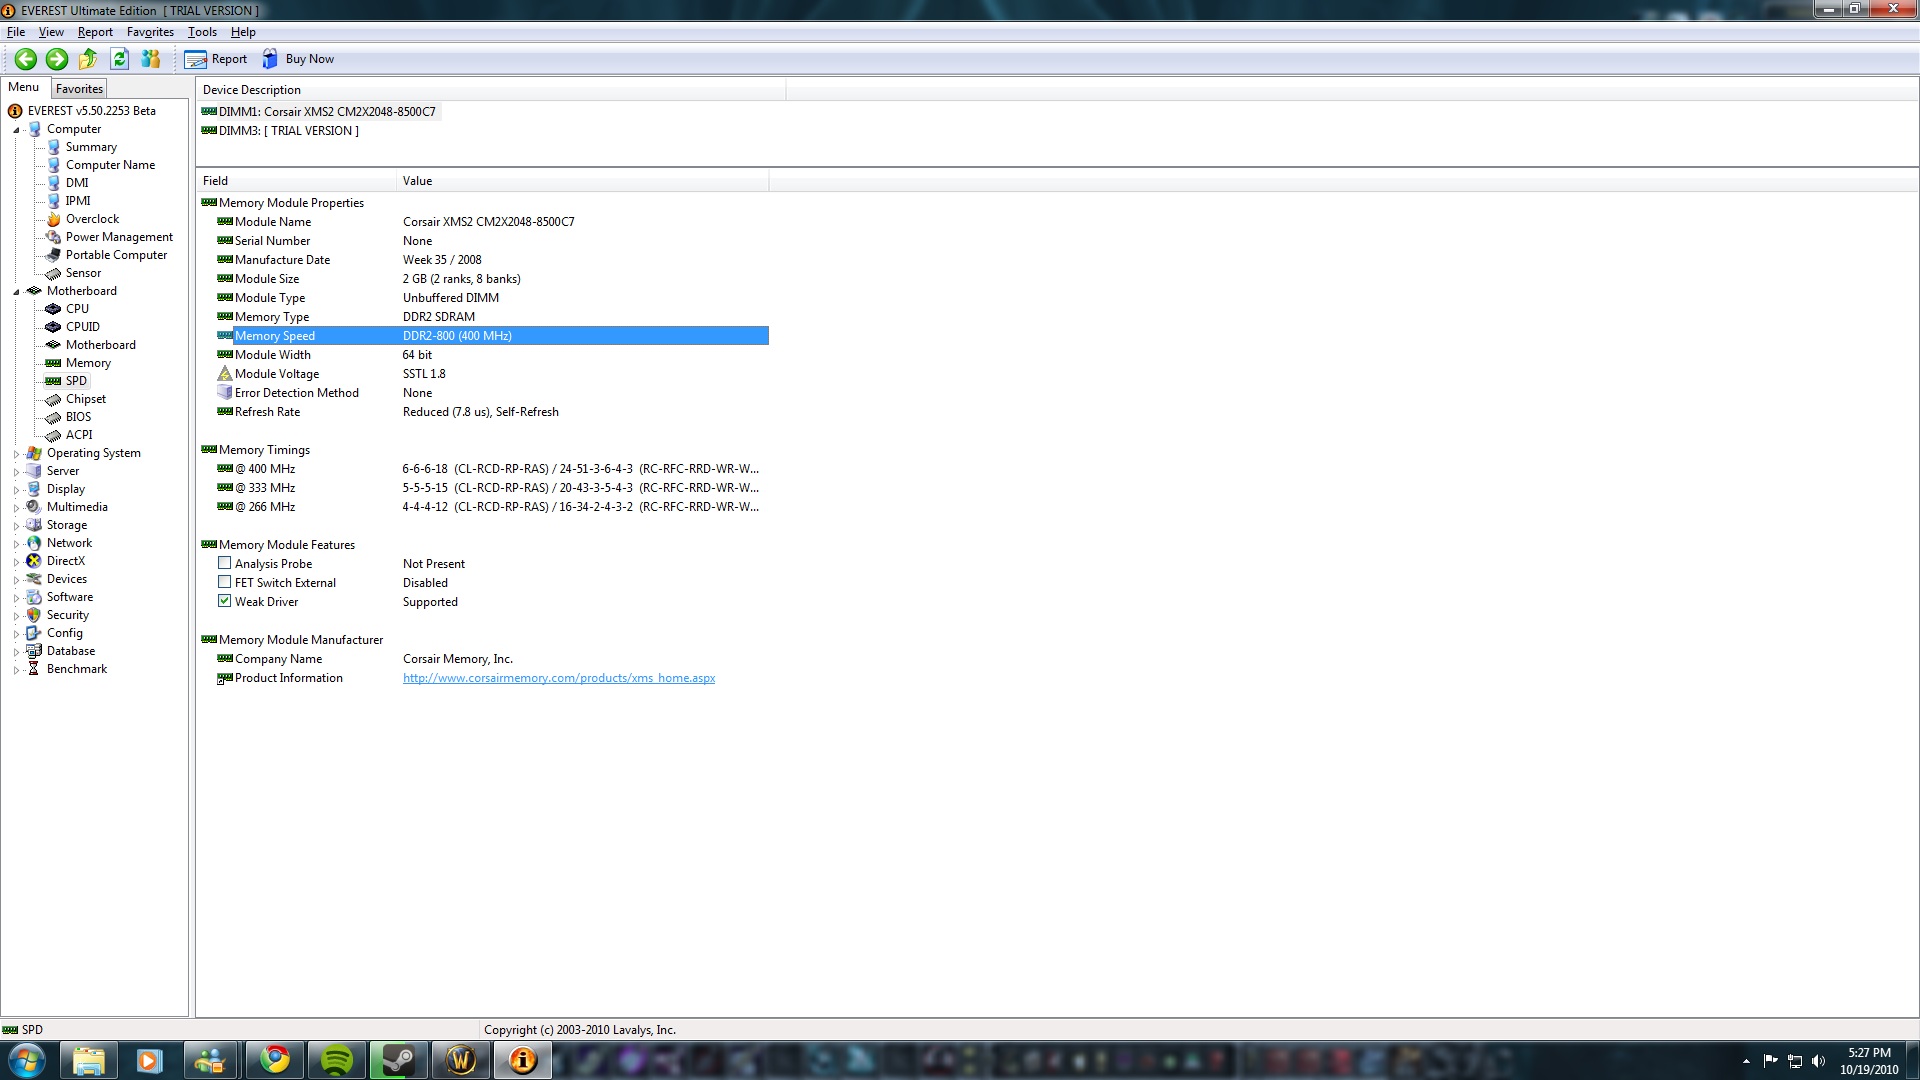The height and width of the screenshot is (1080, 1920).
Task: Open the Overclock flame icon
Action: pos(54,219)
